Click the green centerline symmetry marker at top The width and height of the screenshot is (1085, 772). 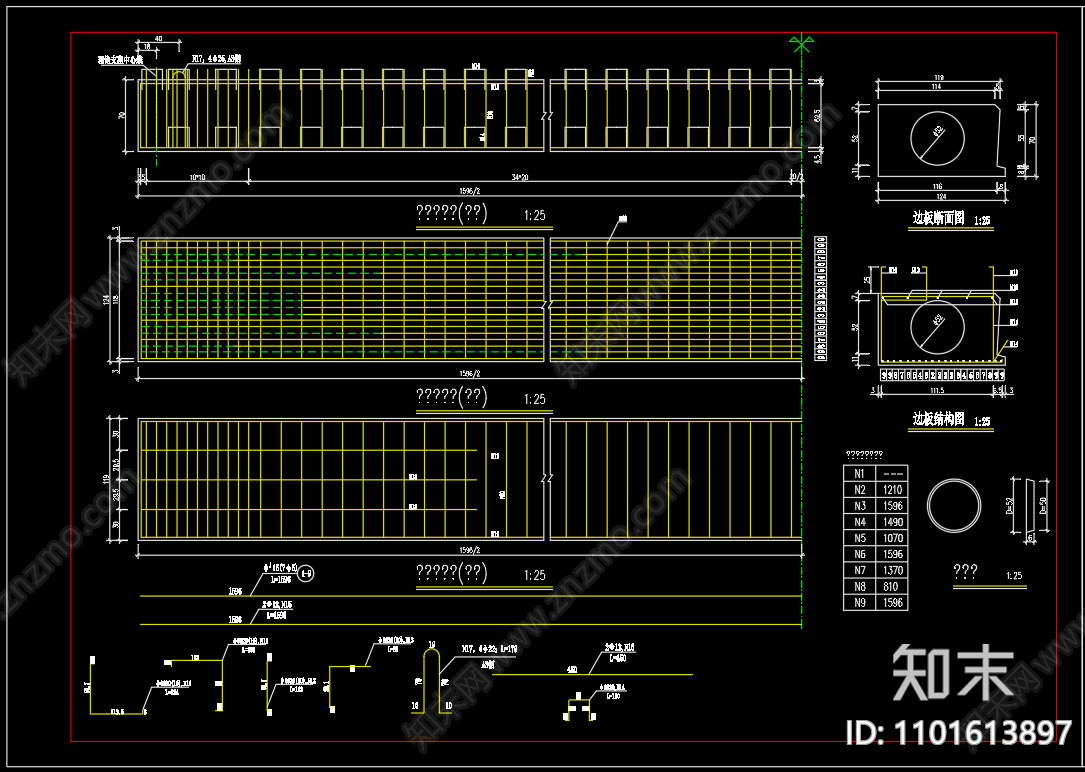pos(801,44)
